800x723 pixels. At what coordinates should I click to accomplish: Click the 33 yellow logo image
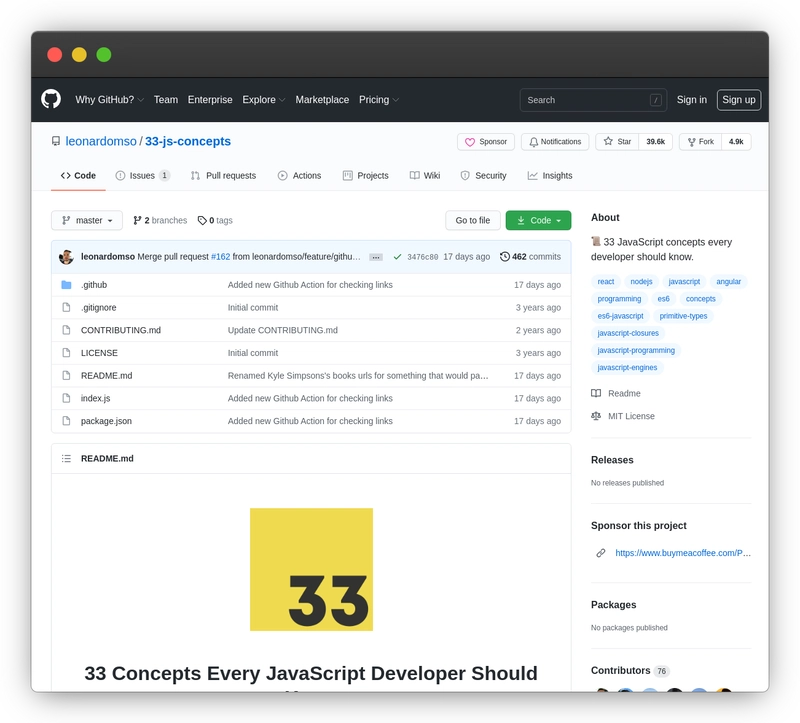coord(311,569)
